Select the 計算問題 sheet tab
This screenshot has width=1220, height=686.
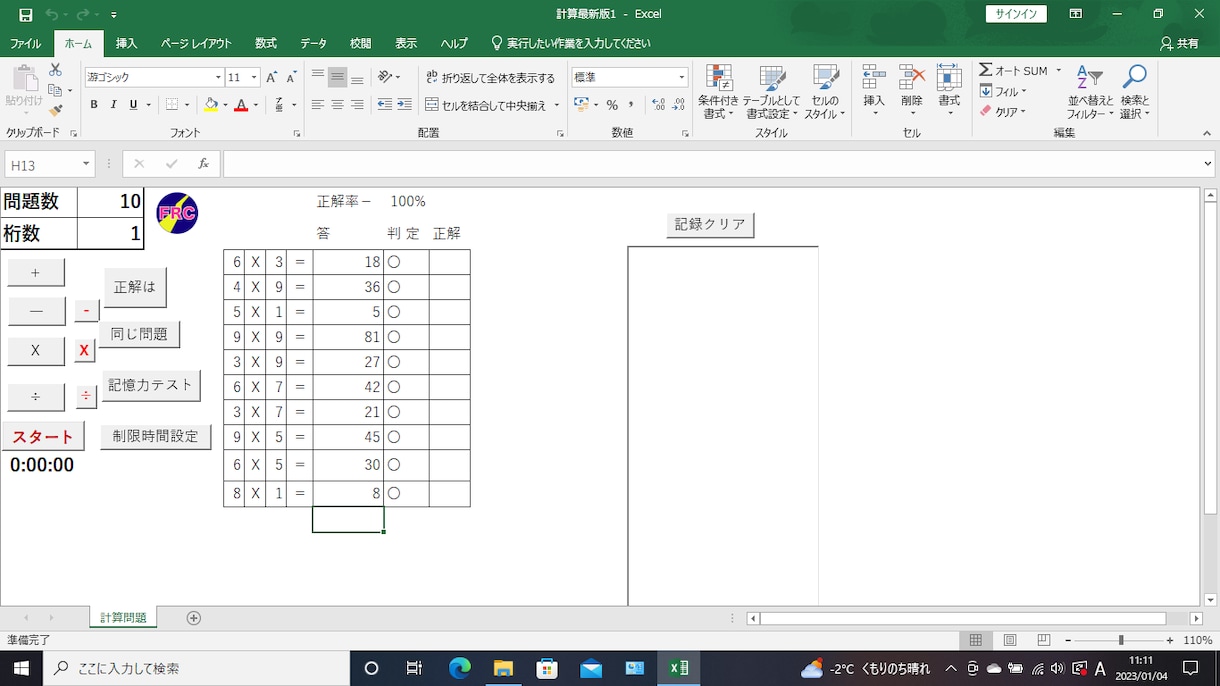123,618
